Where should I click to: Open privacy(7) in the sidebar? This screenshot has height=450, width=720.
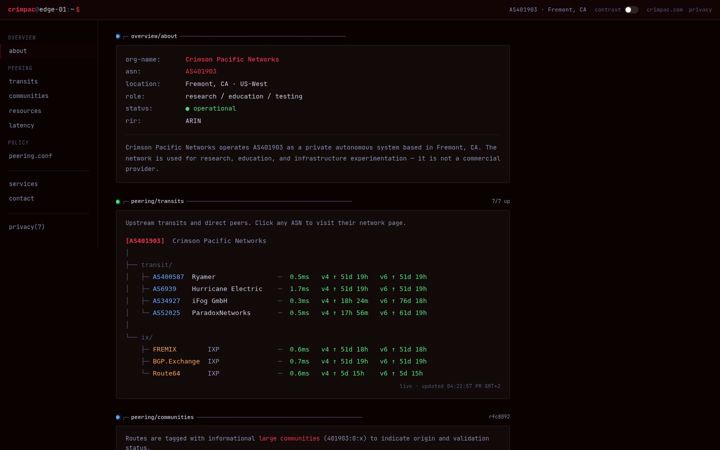tap(27, 227)
